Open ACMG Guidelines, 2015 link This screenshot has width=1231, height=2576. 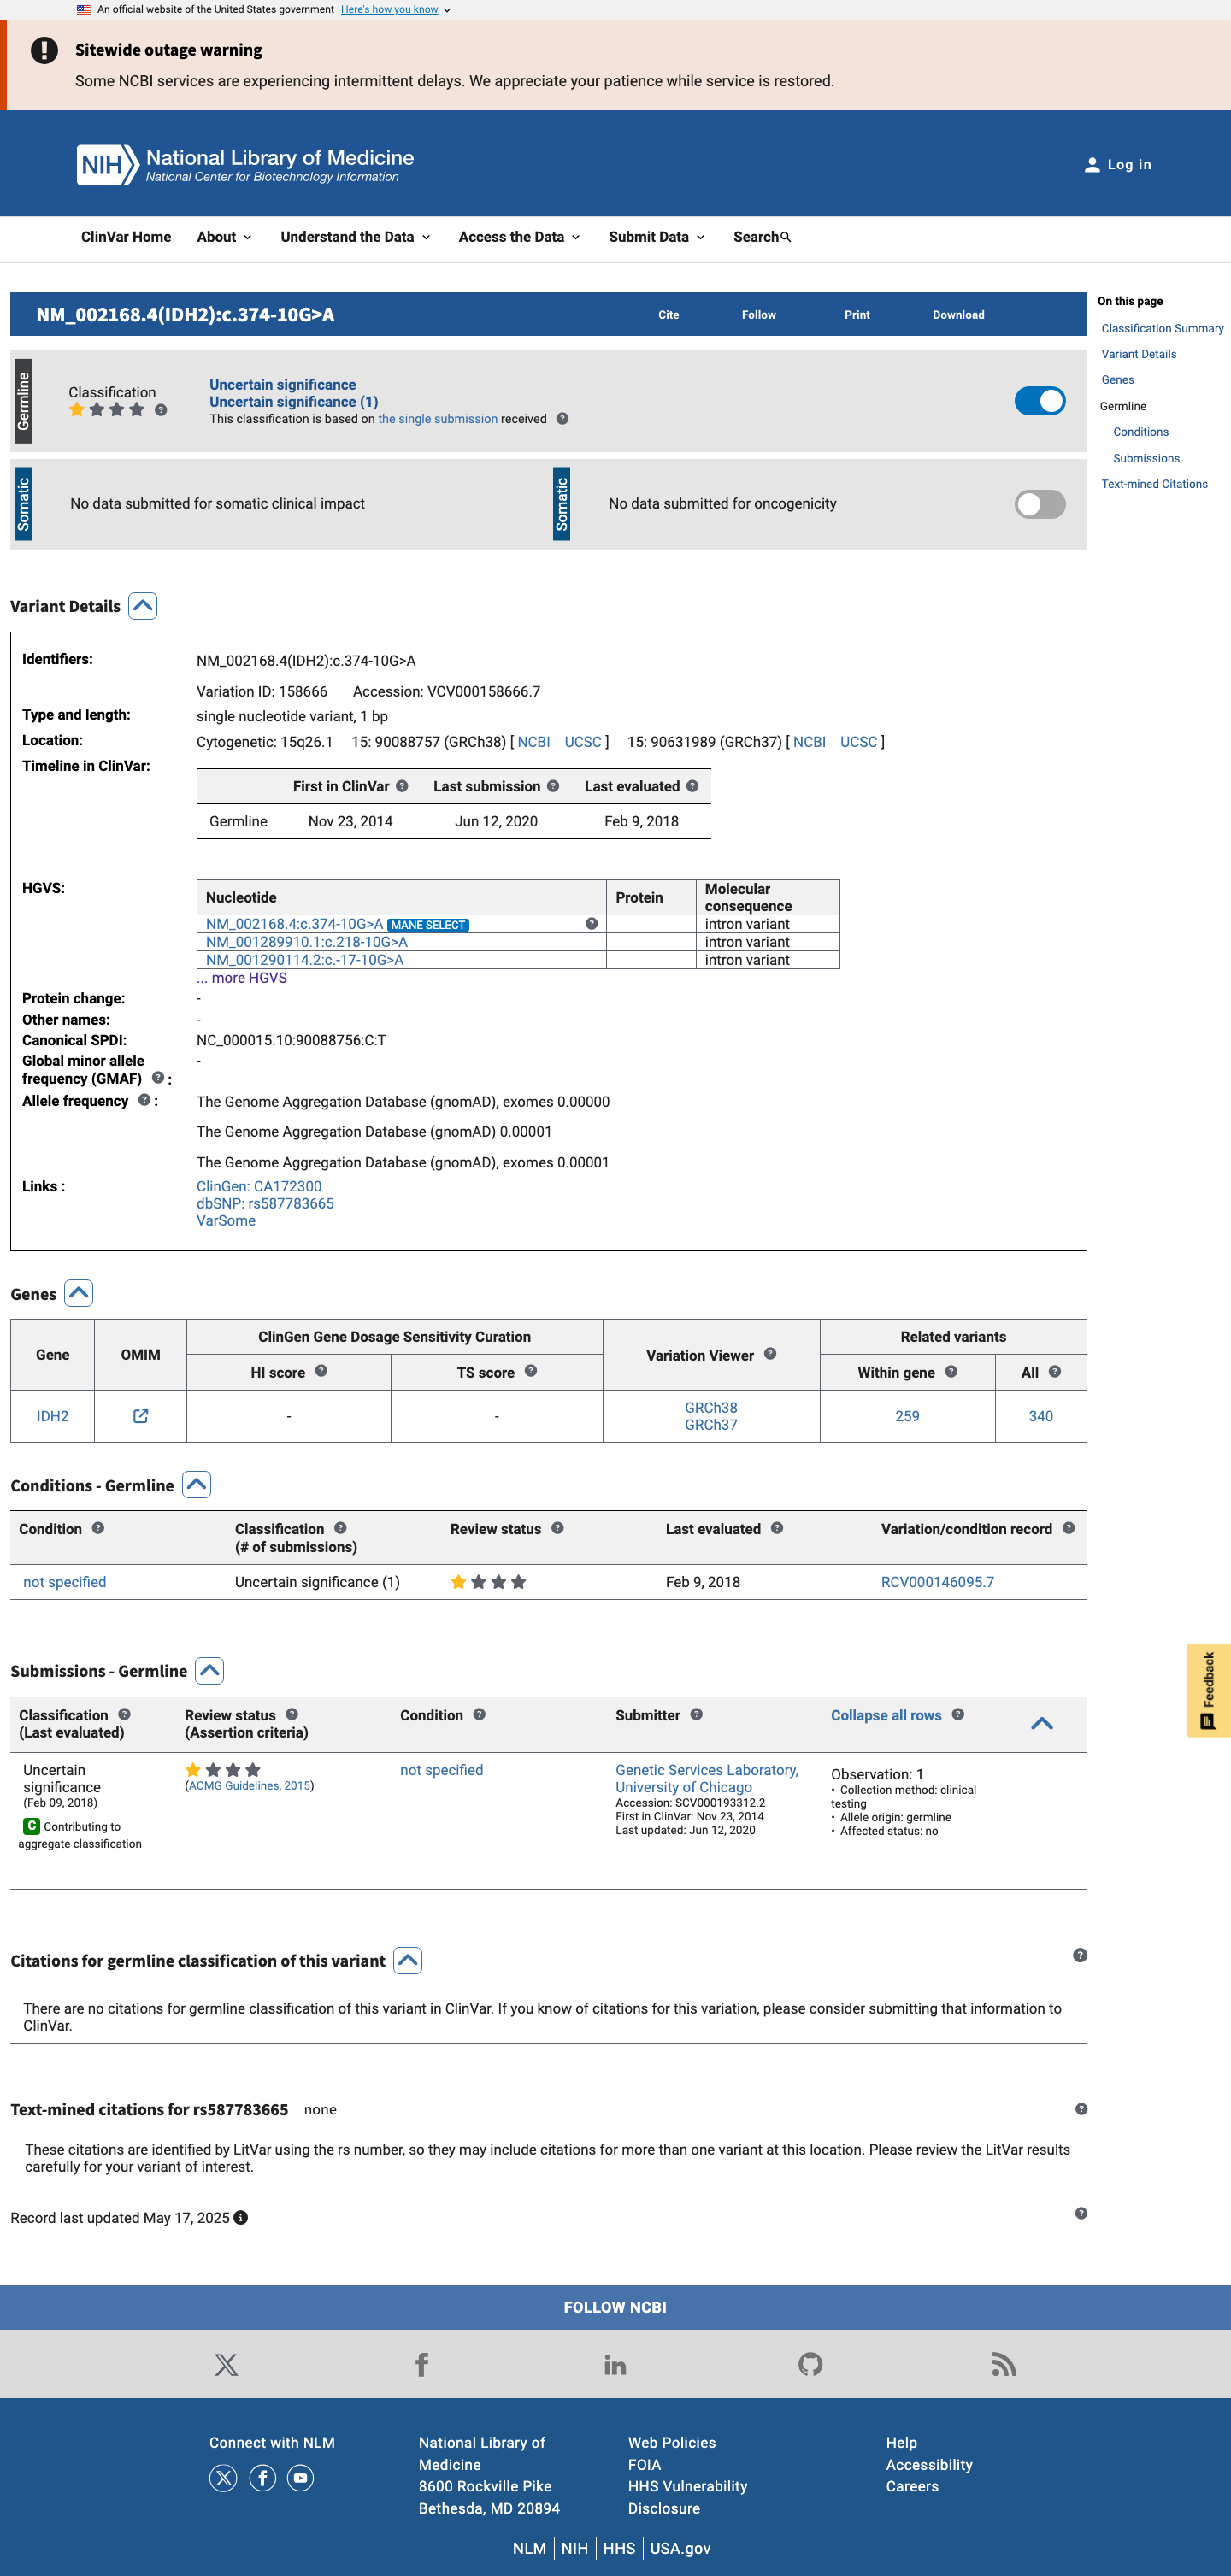(x=250, y=1786)
